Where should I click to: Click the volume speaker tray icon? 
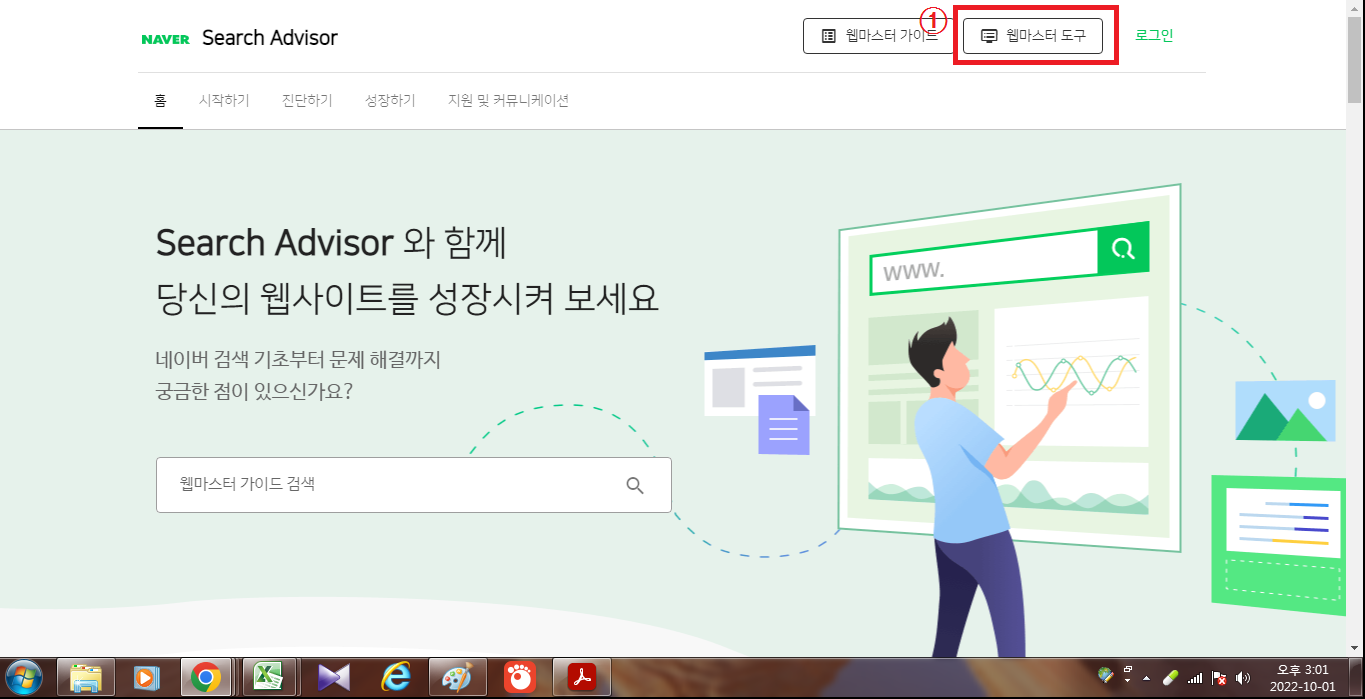click(1243, 677)
